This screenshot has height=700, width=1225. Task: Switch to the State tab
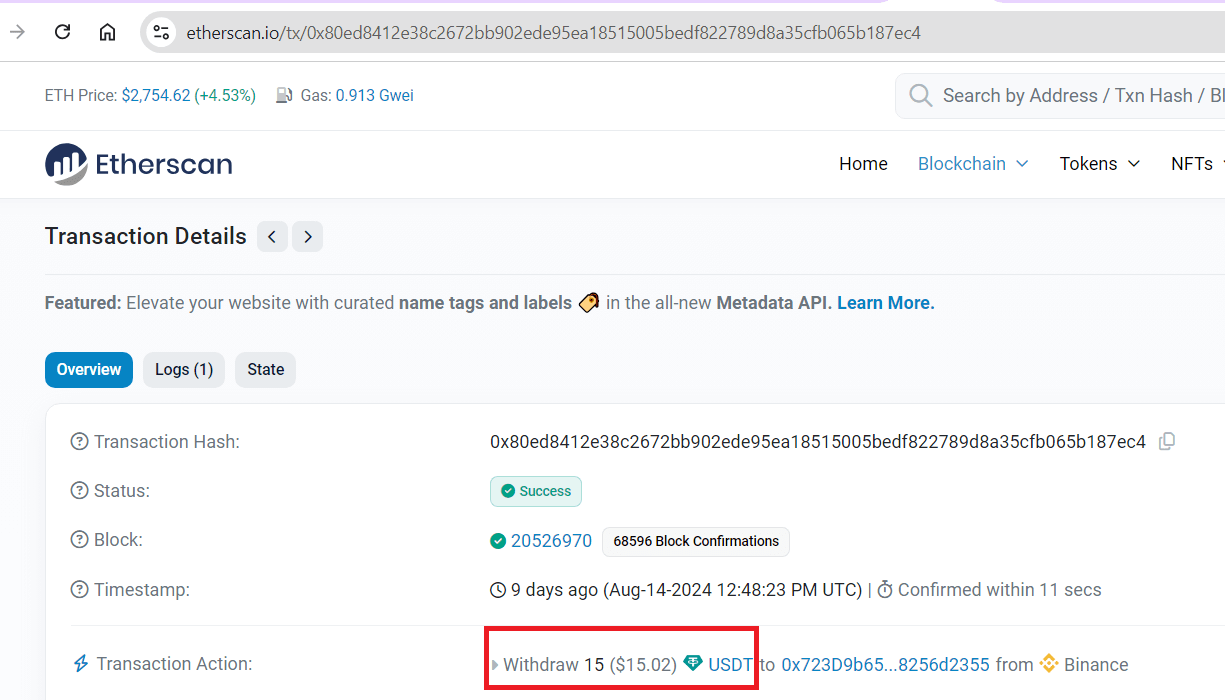[x=266, y=370]
